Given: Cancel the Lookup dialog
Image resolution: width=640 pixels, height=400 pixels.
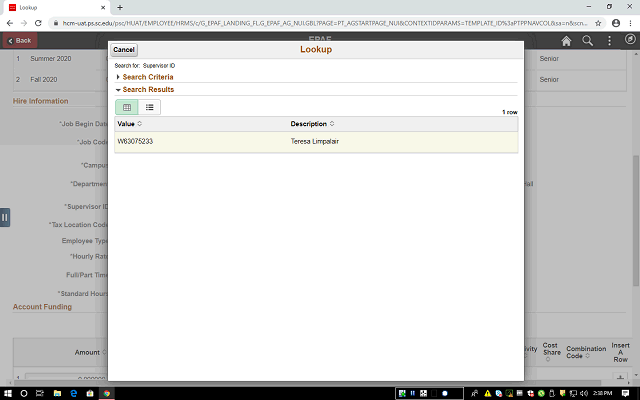Looking at the screenshot, I should click(x=124, y=50).
